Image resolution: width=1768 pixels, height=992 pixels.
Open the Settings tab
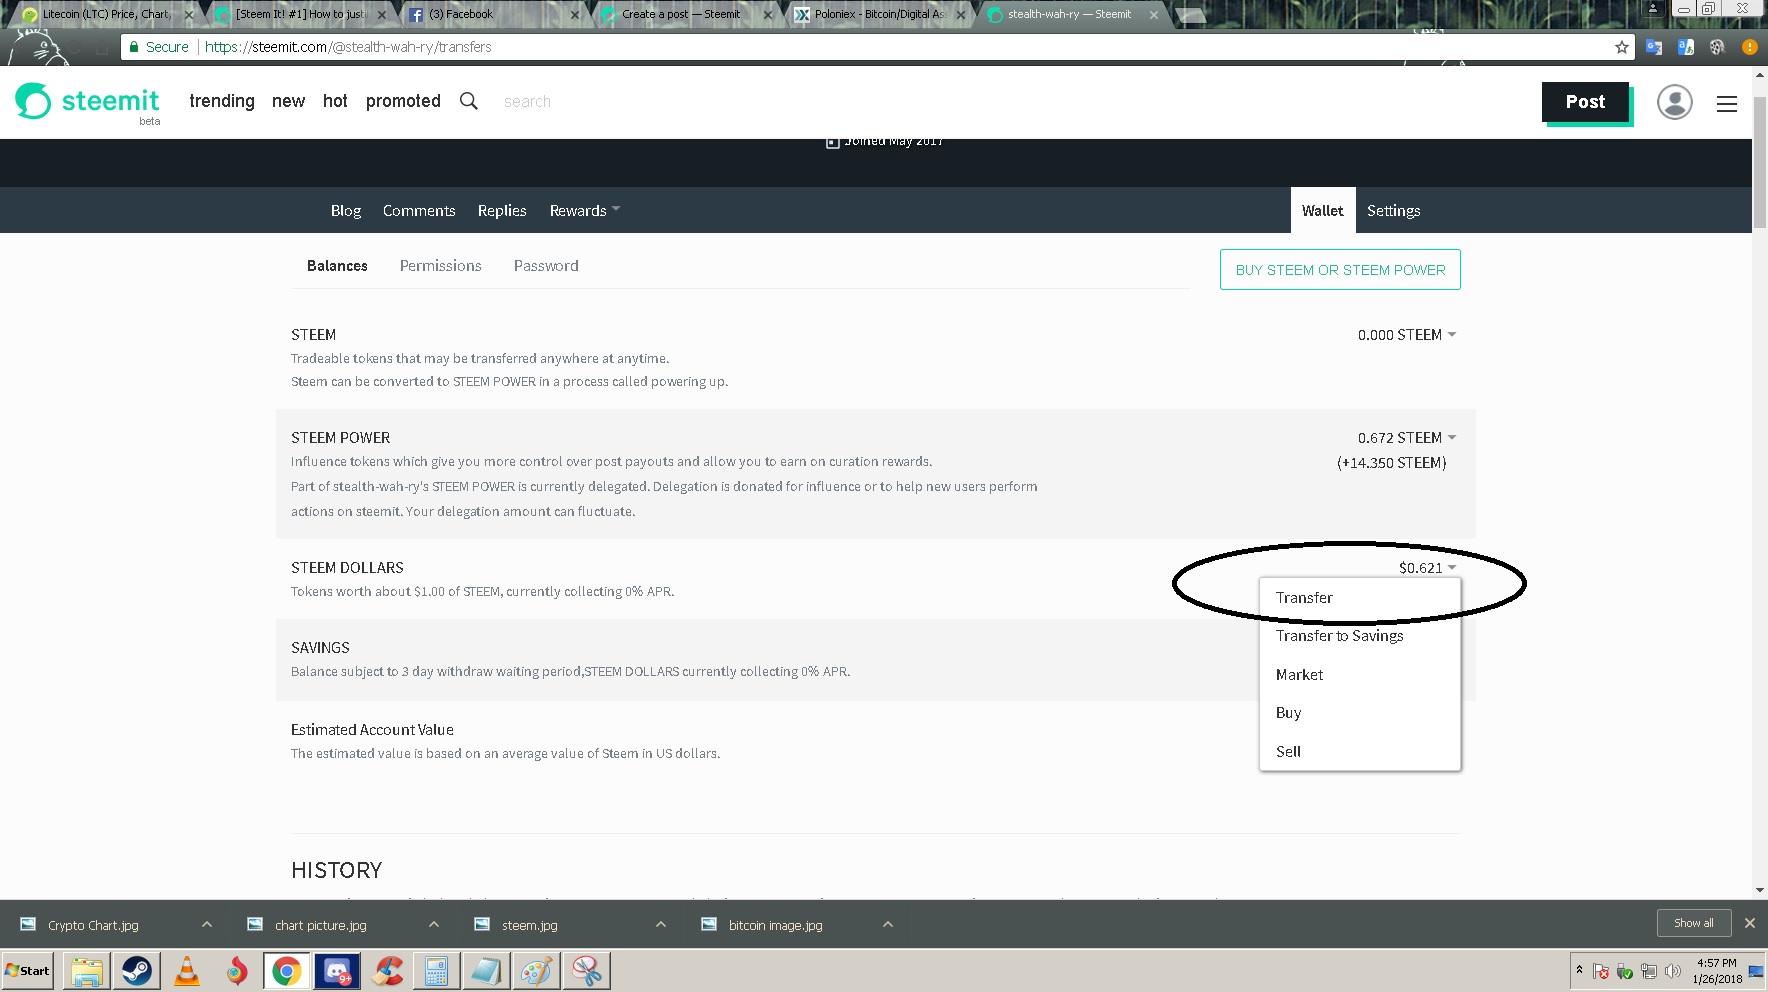point(1393,210)
